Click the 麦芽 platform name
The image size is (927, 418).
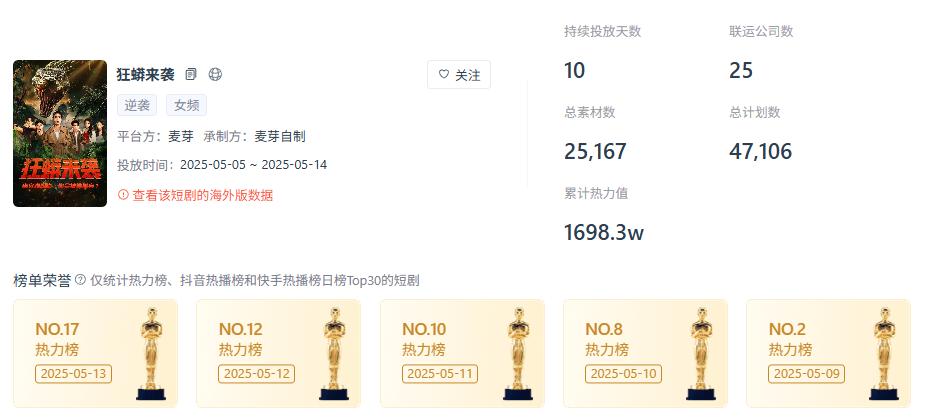pyautogui.click(x=181, y=137)
